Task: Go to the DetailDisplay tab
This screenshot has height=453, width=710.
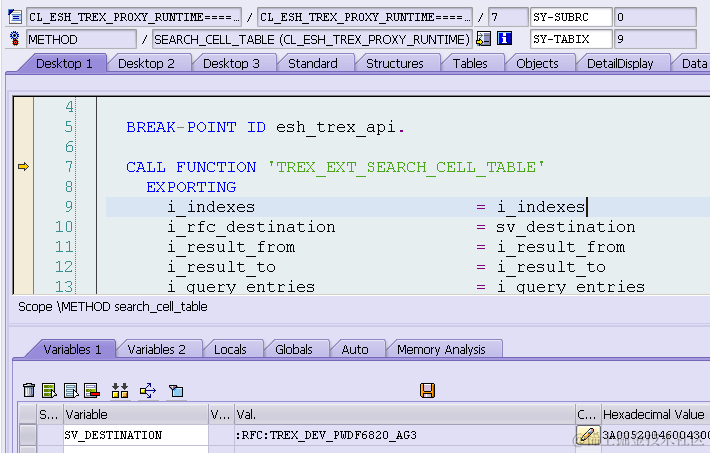Action: pyautogui.click(x=620, y=63)
